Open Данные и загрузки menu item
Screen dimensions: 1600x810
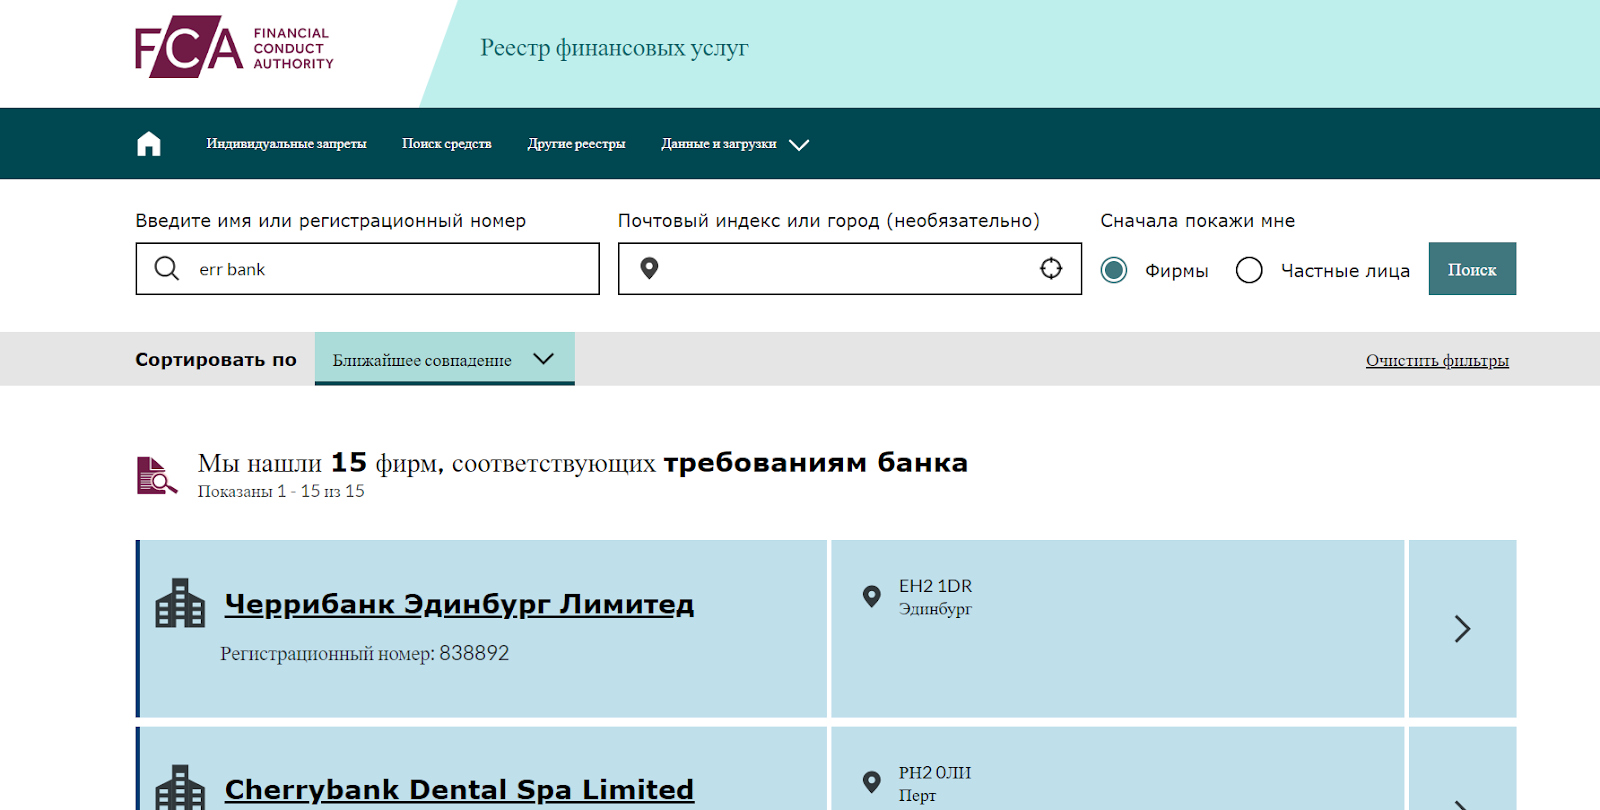point(719,144)
